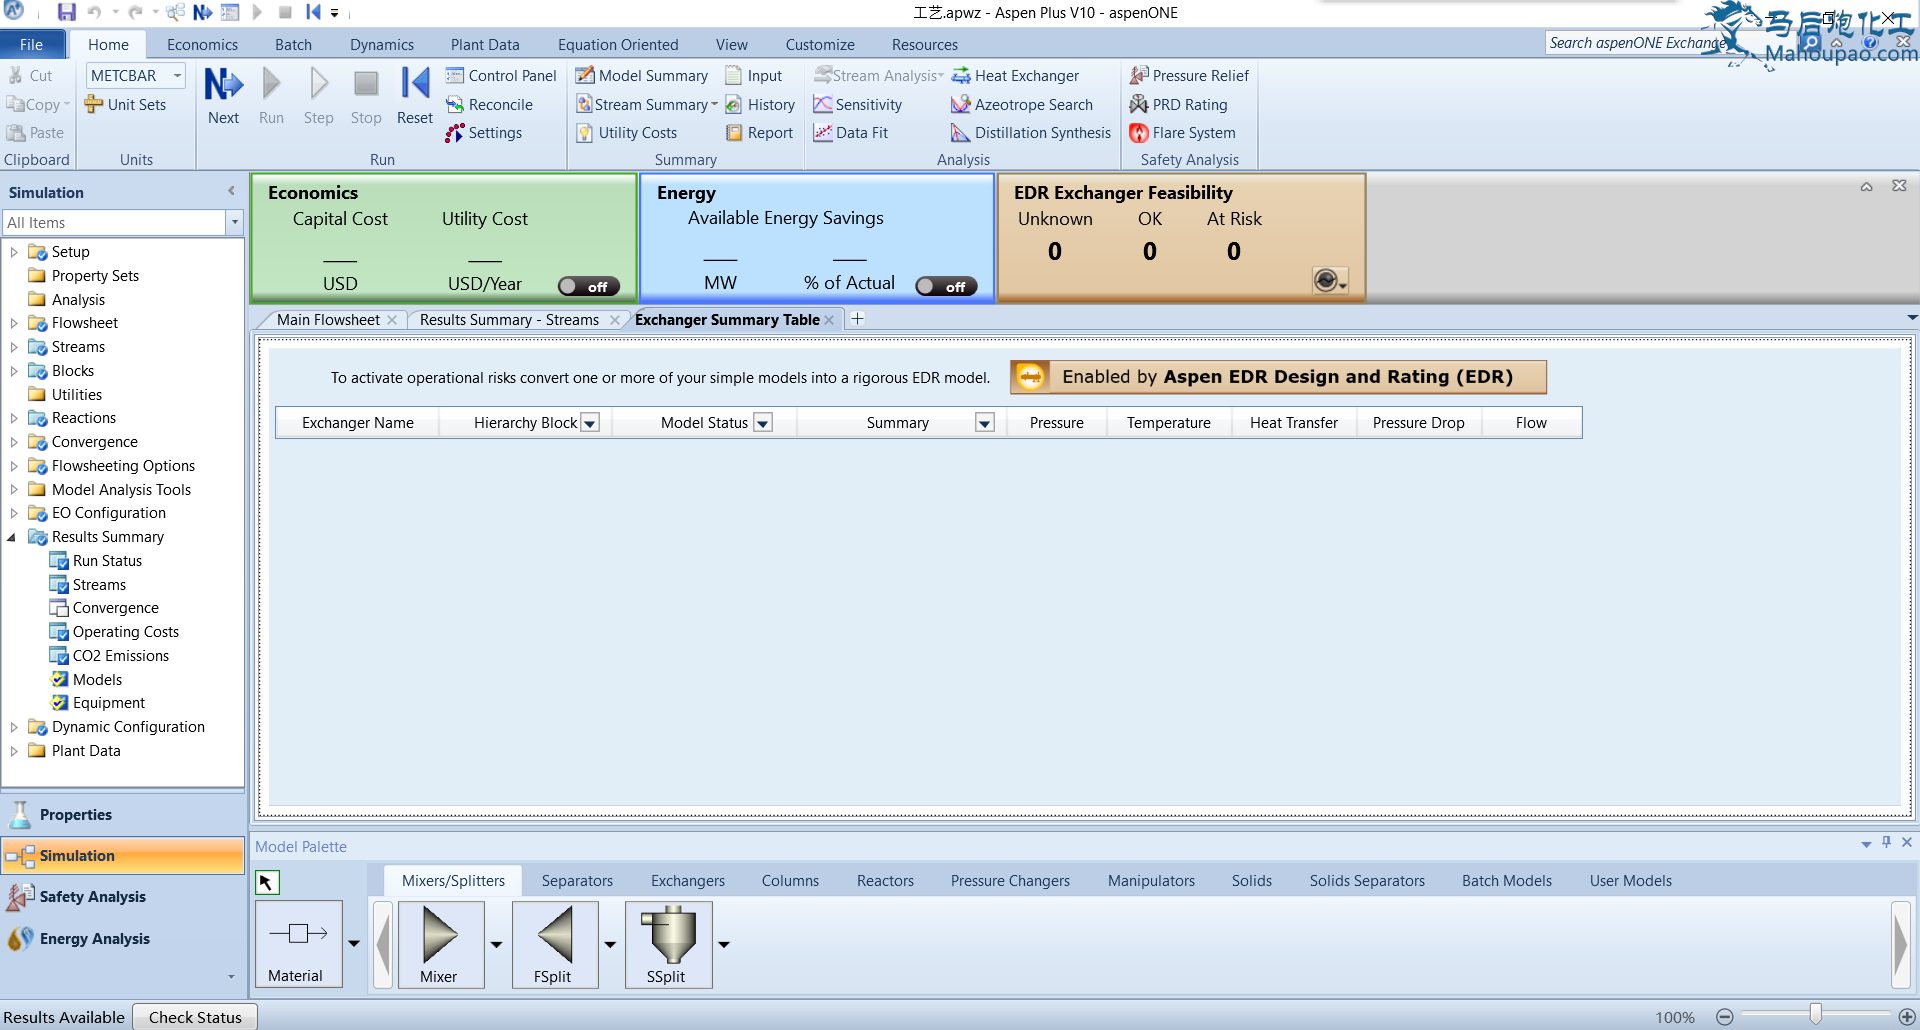This screenshot has height=1030, width=1920.
Task: Open run History
Action: pos(760,105)
